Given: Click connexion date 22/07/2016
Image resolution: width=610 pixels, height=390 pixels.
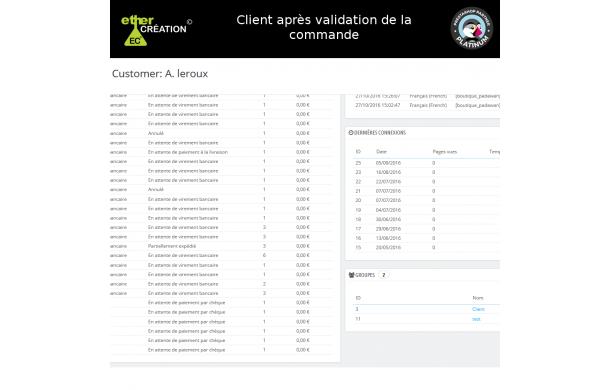Looking at the screenshot, I should point(388,182).
